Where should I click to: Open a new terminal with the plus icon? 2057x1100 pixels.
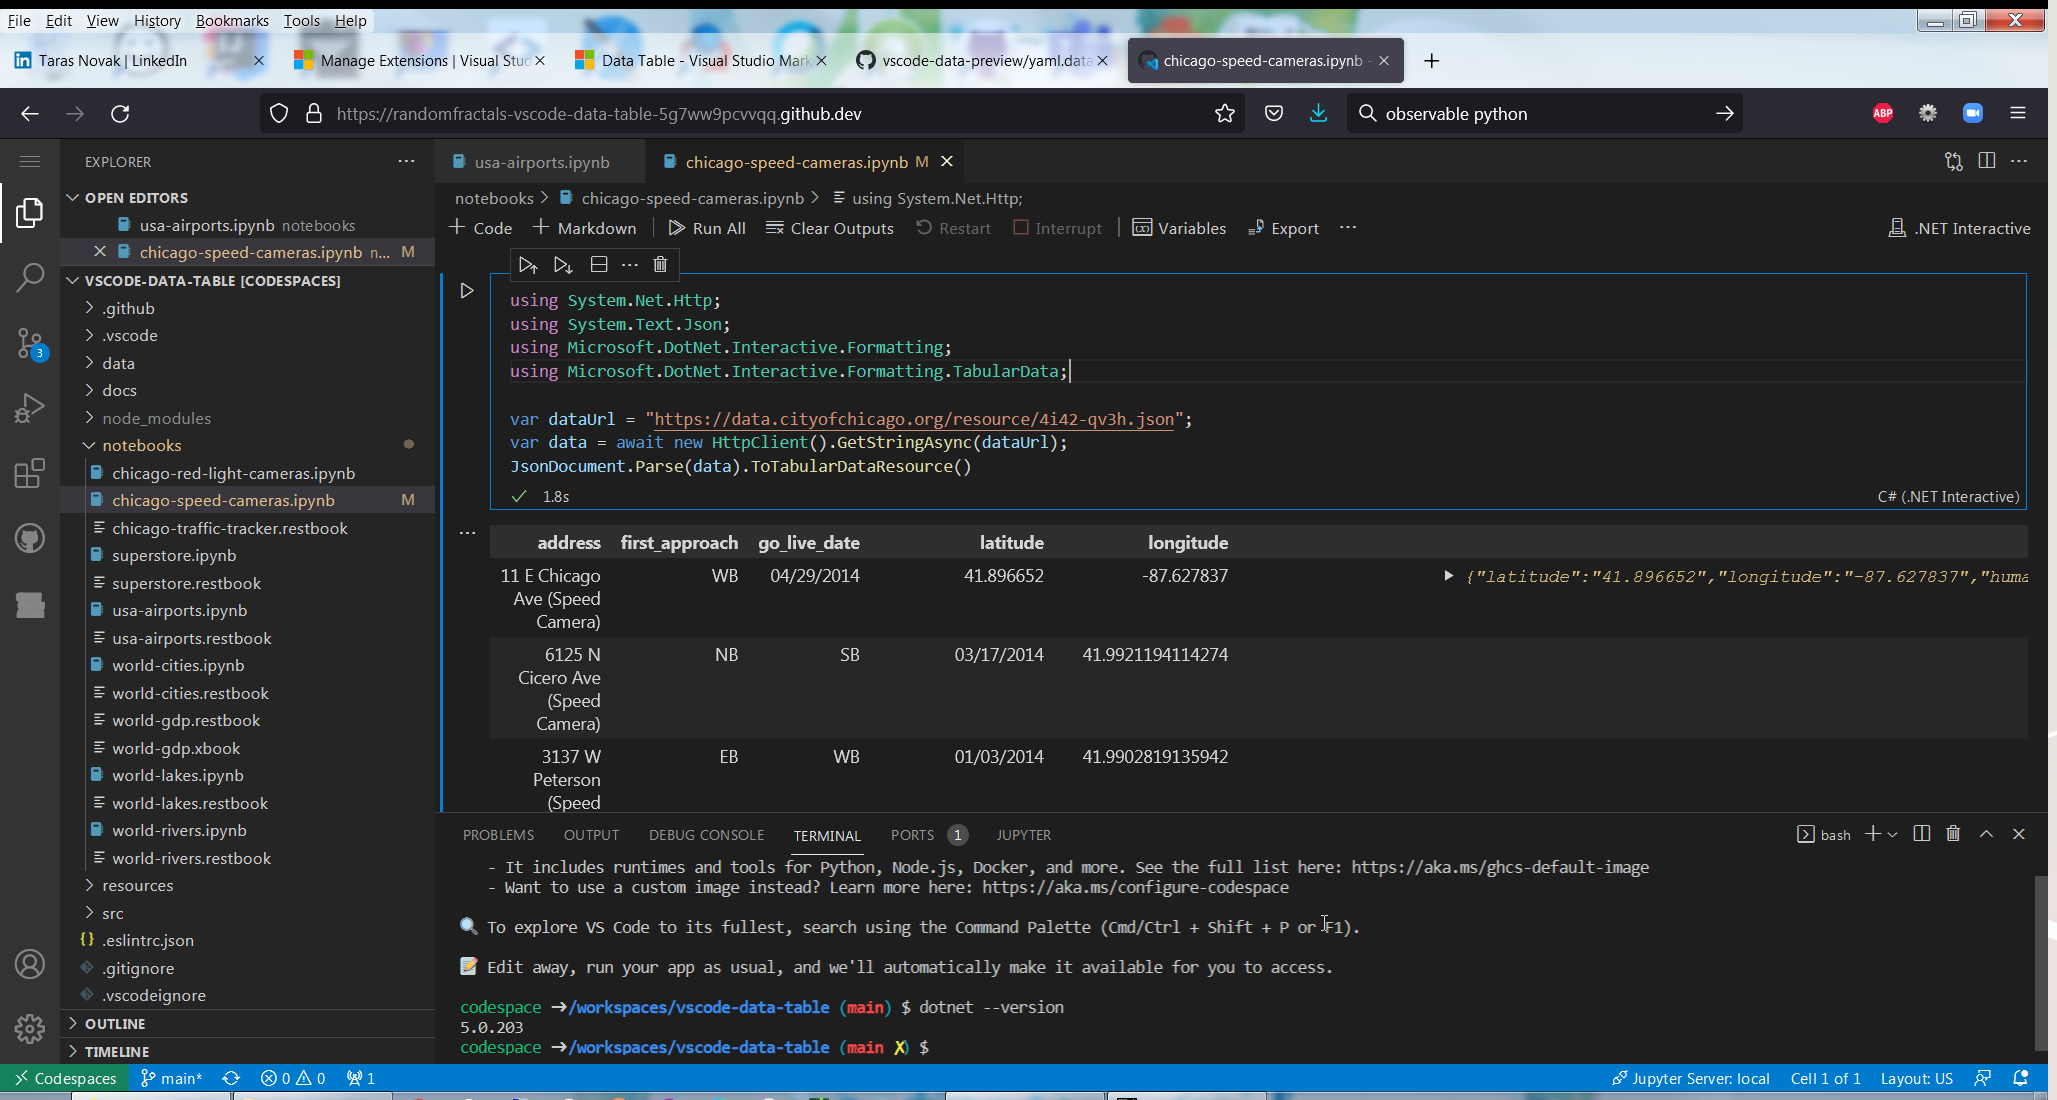(x=1871, y=833)
